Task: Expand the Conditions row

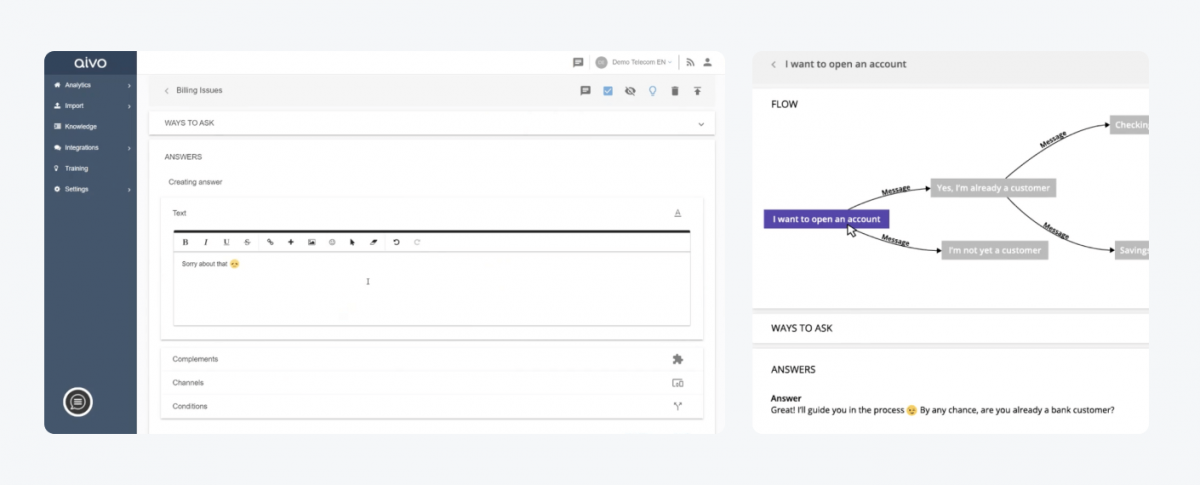Action: [x=432, y=406]
